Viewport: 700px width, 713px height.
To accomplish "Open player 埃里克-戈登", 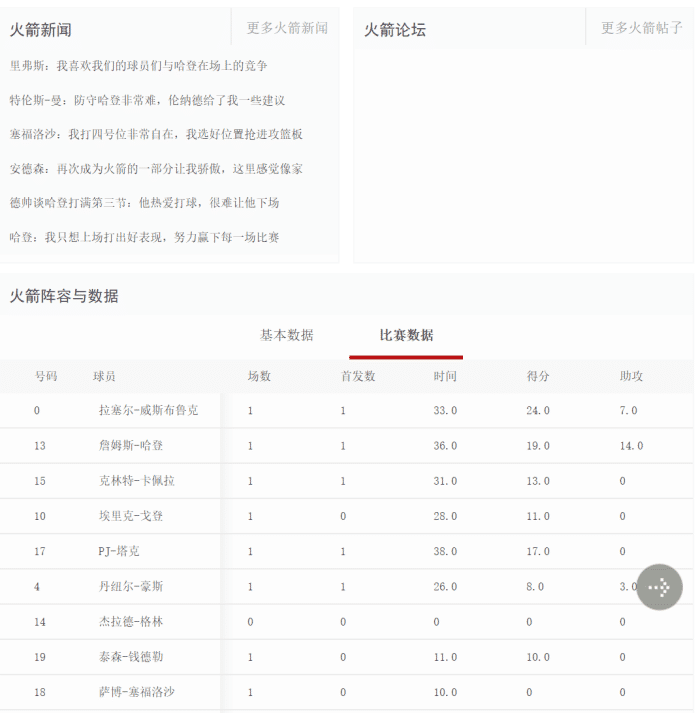I will 131,516.
